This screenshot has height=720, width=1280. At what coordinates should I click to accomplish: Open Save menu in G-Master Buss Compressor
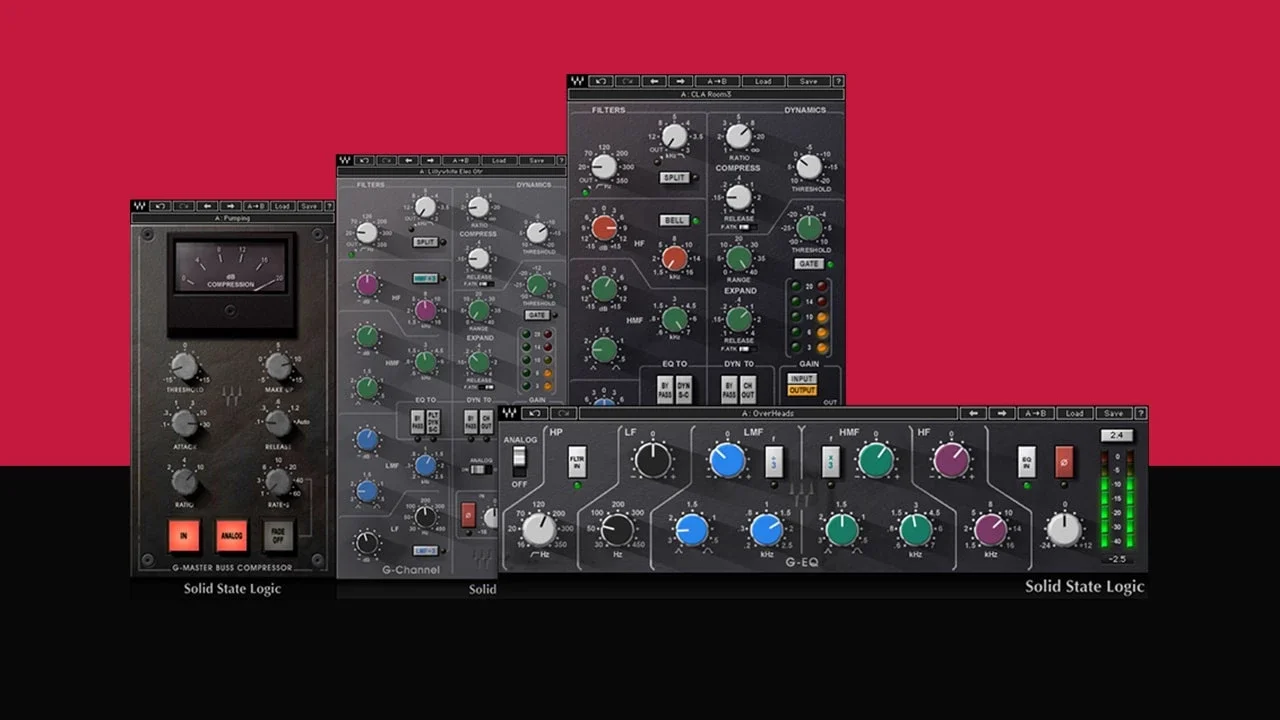click(308, 206)
